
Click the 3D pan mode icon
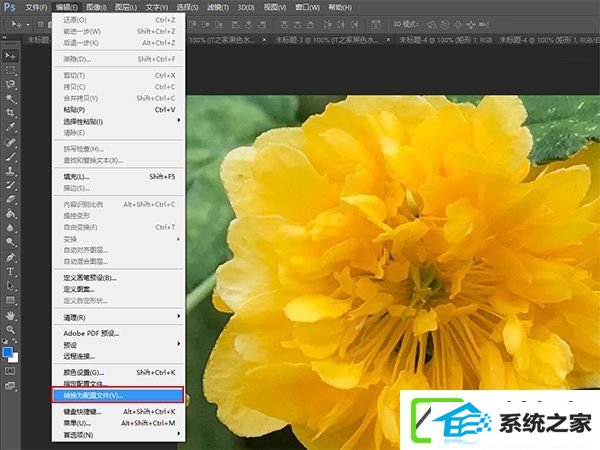pyautogui.click(x=458, y=24)
